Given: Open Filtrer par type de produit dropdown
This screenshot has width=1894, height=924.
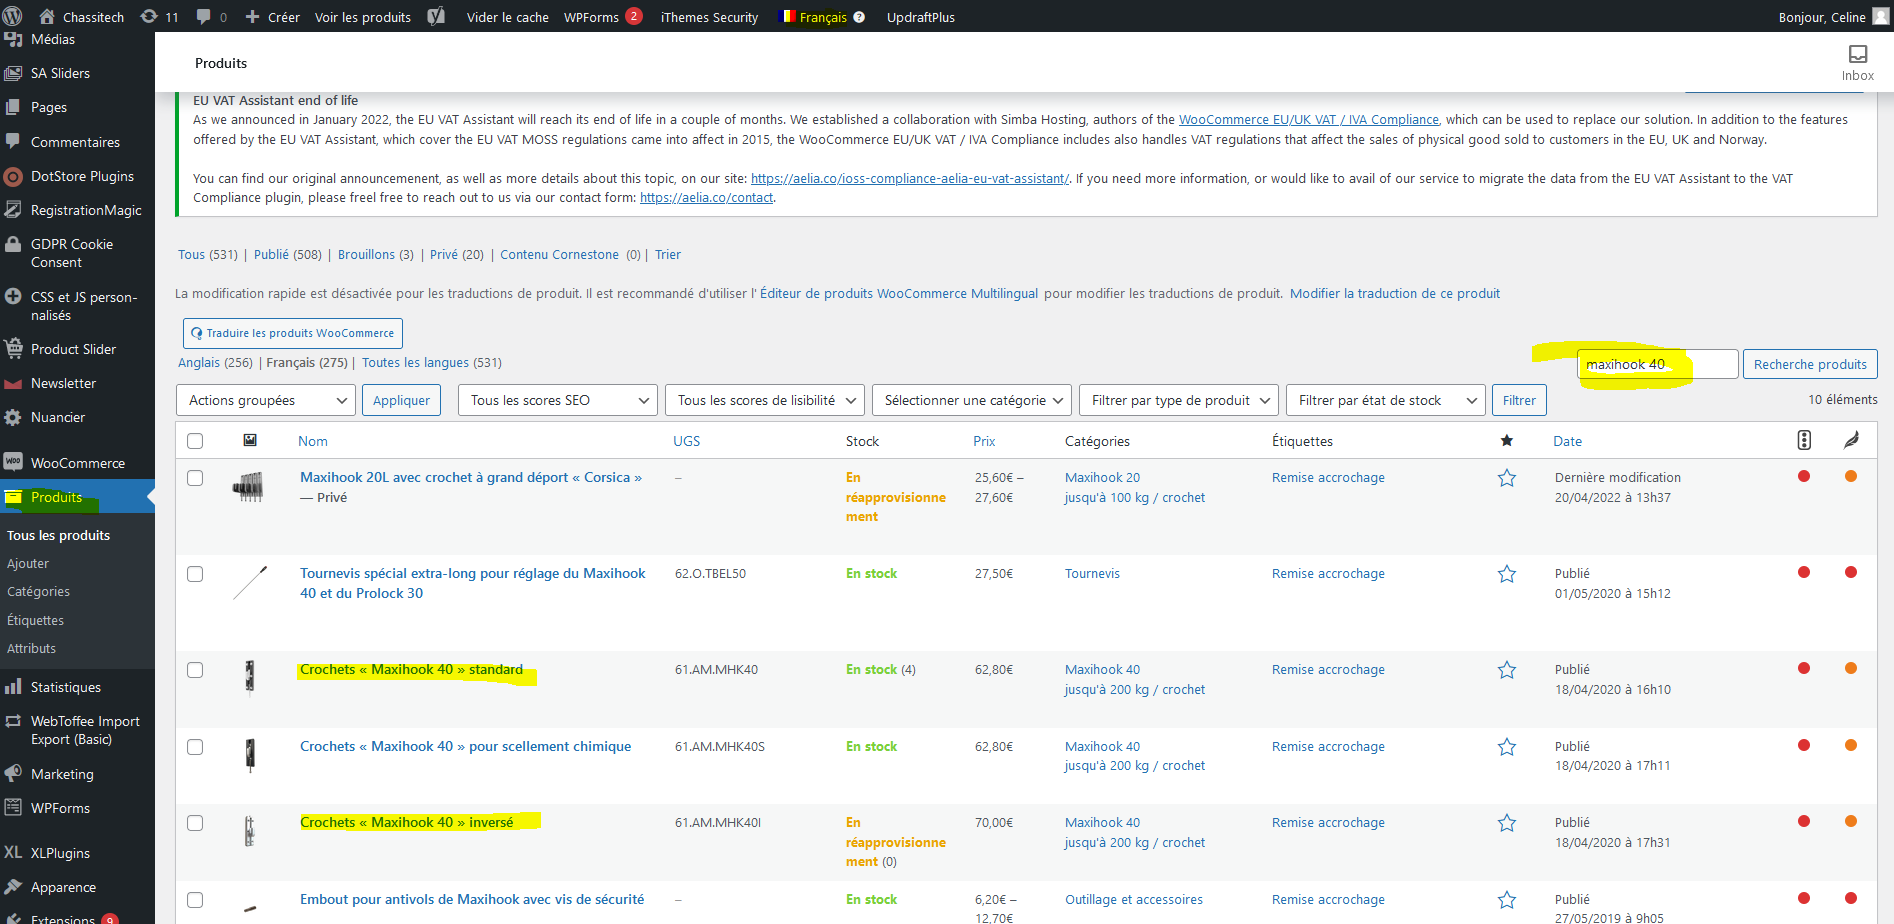Looking at the screenshot, I should [x=1179, y=400].
